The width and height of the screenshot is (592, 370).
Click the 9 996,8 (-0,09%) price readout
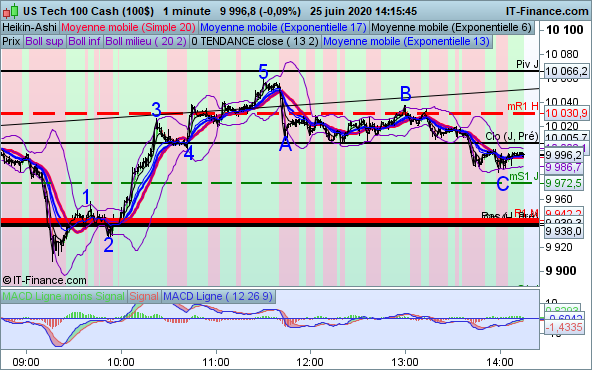(x=260, y=11)
